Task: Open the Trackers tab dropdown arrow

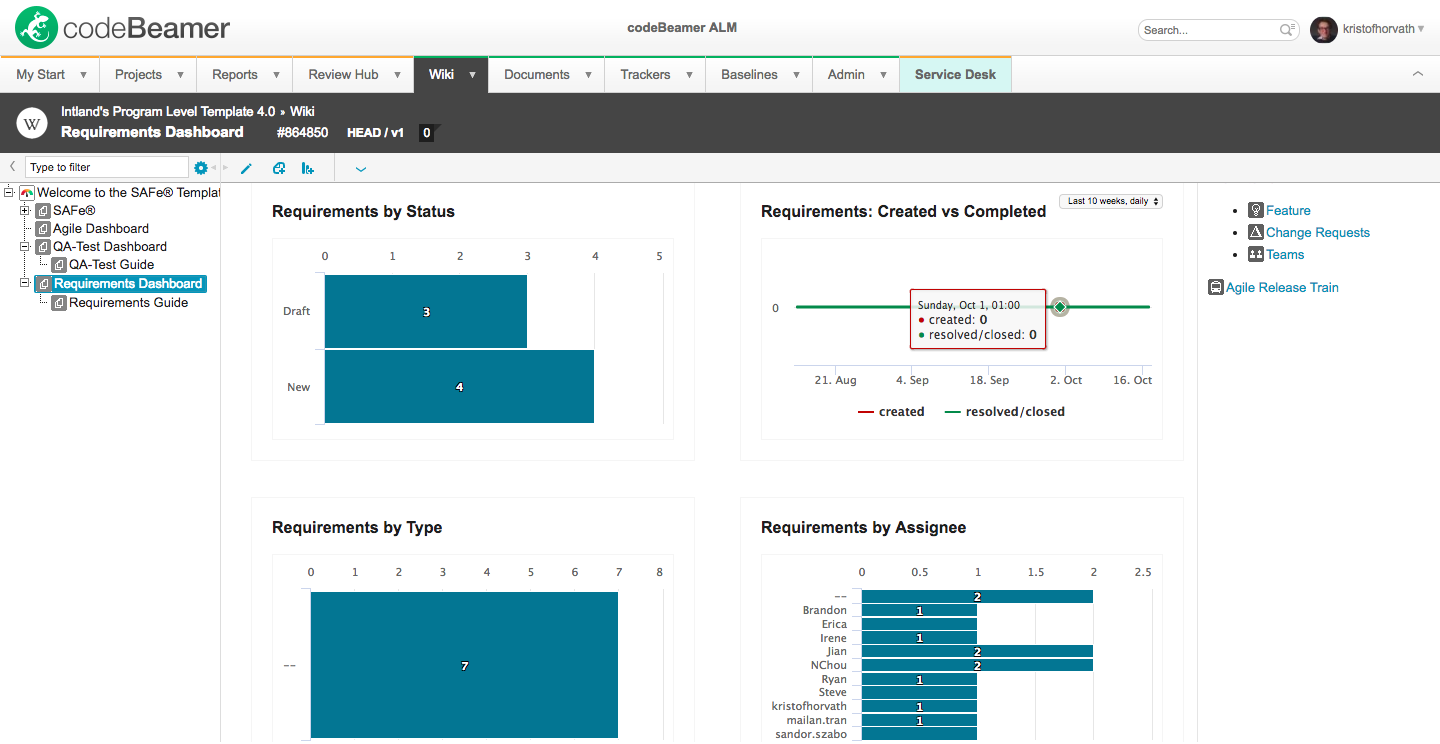Action: (689, 75)
